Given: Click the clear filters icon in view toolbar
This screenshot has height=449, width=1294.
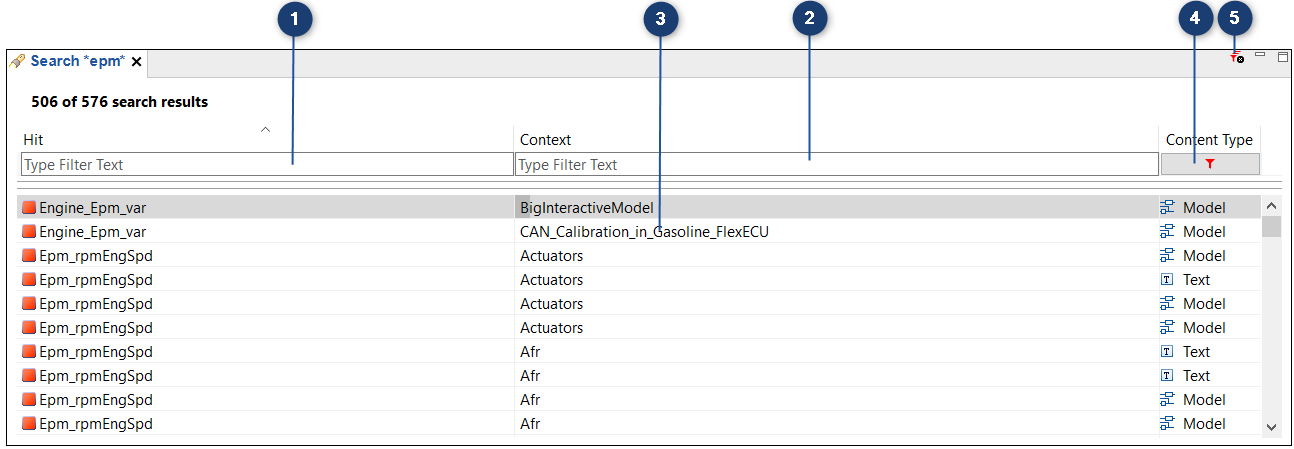Looking at the screenshot, I should (x=1237, y=59).
